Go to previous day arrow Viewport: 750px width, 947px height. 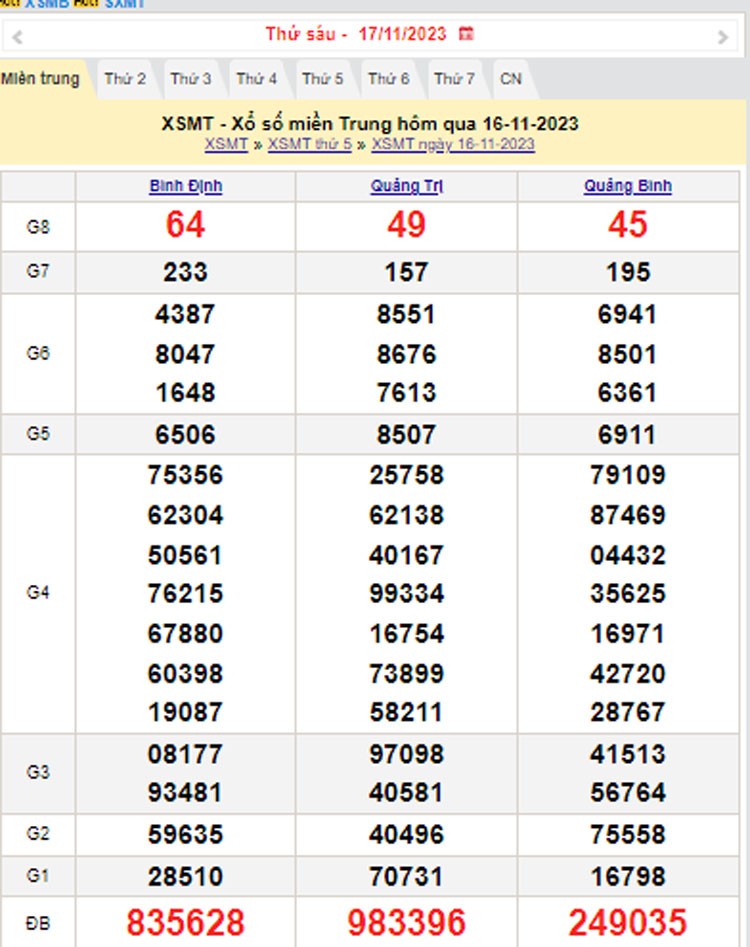pos(17,37)
